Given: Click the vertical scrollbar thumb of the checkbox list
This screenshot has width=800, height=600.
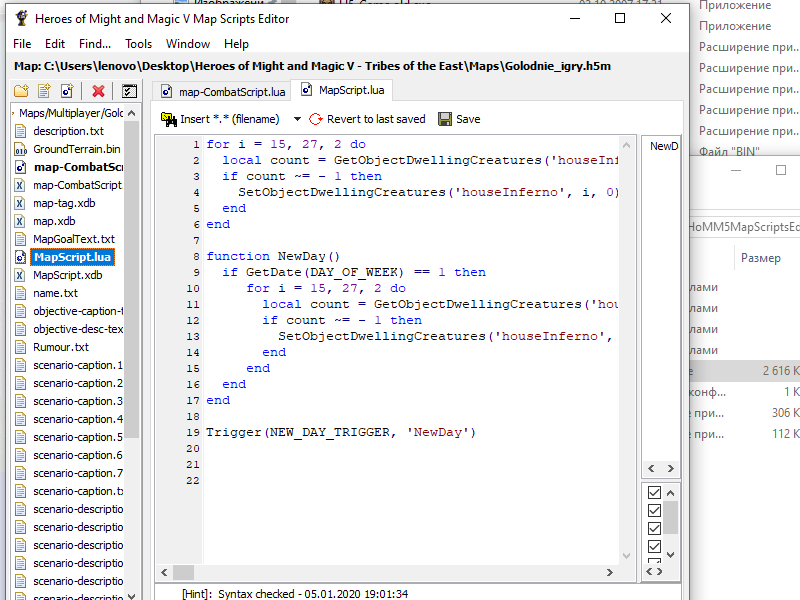Looking at the screenshot, I should click(x=671, y=517).
